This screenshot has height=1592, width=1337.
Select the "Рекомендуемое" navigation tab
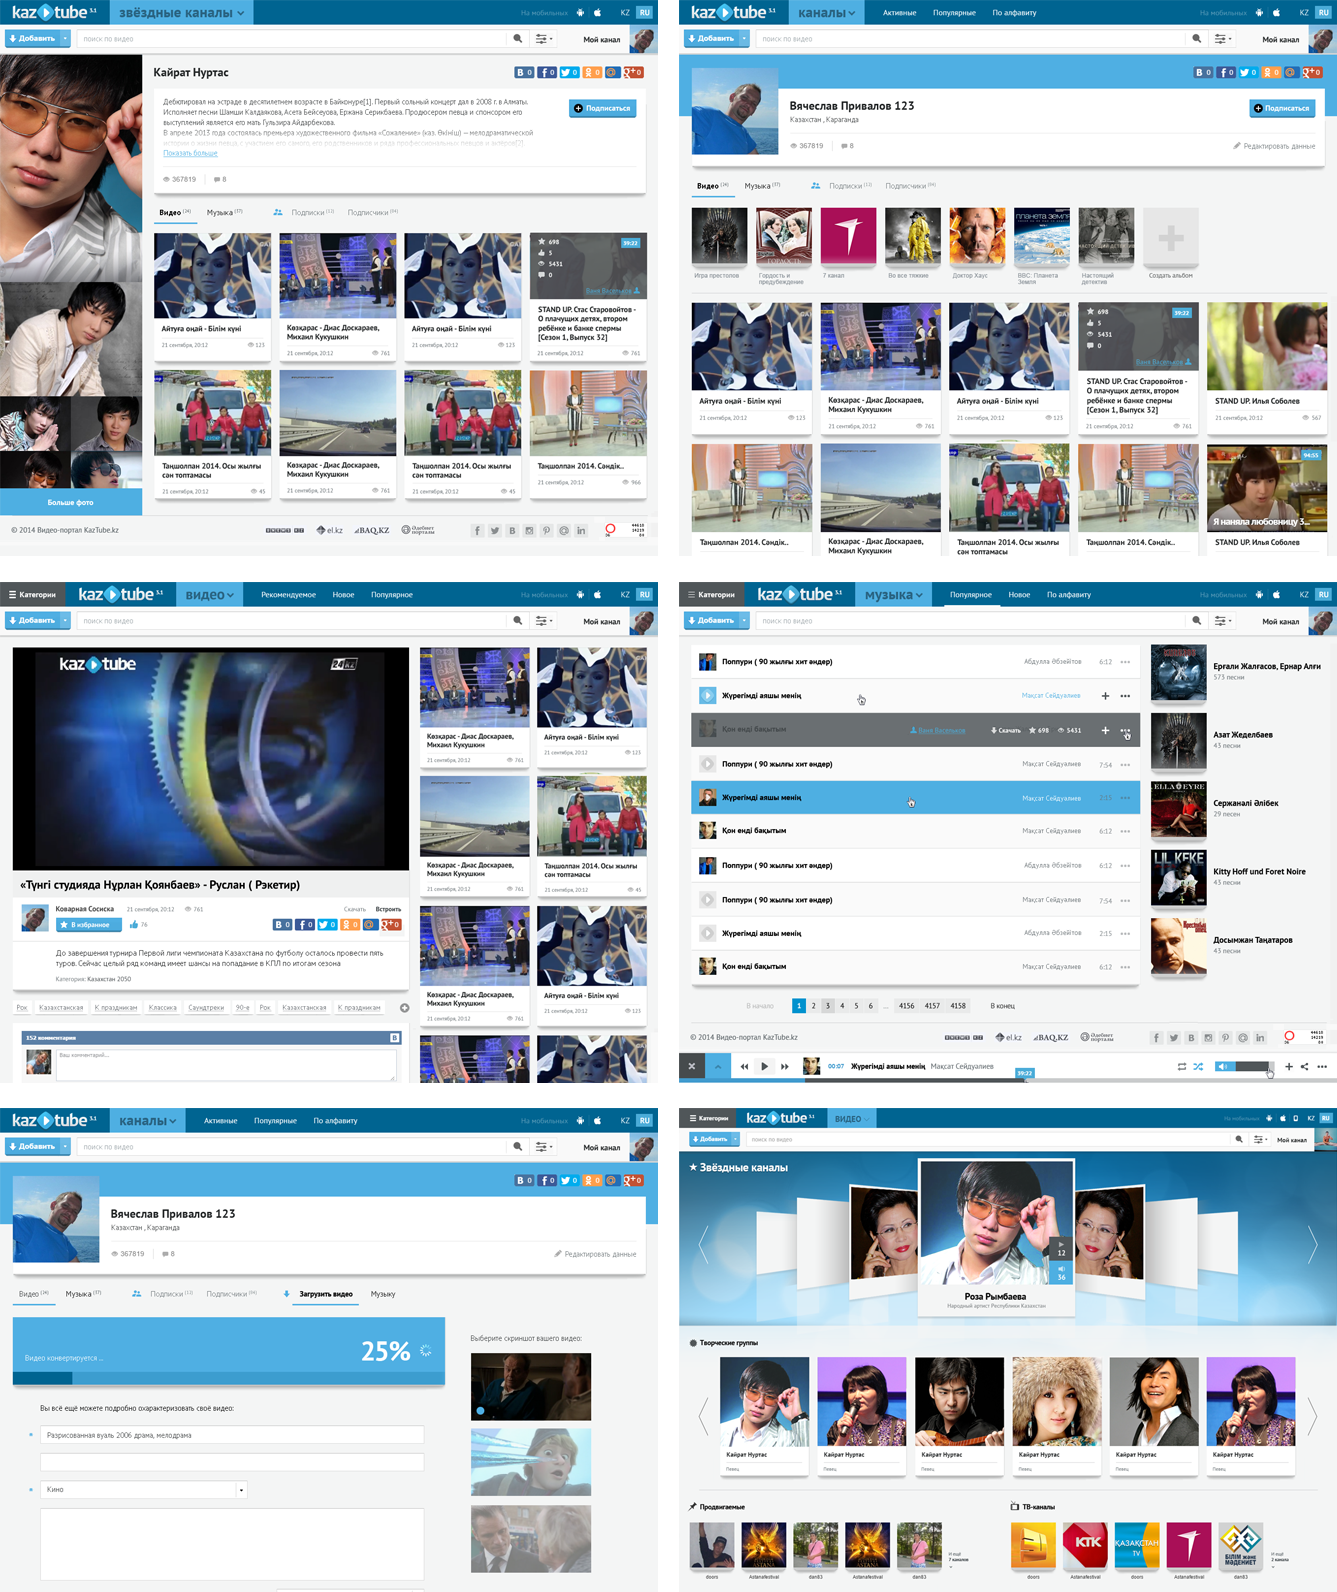tap(288, 595)
